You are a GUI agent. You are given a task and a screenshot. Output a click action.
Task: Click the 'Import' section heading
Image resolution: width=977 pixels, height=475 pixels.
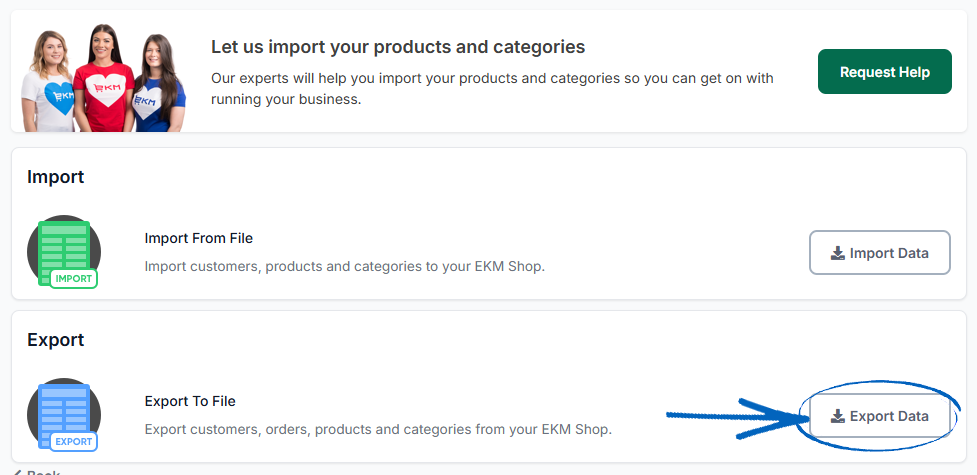point(55,177)
